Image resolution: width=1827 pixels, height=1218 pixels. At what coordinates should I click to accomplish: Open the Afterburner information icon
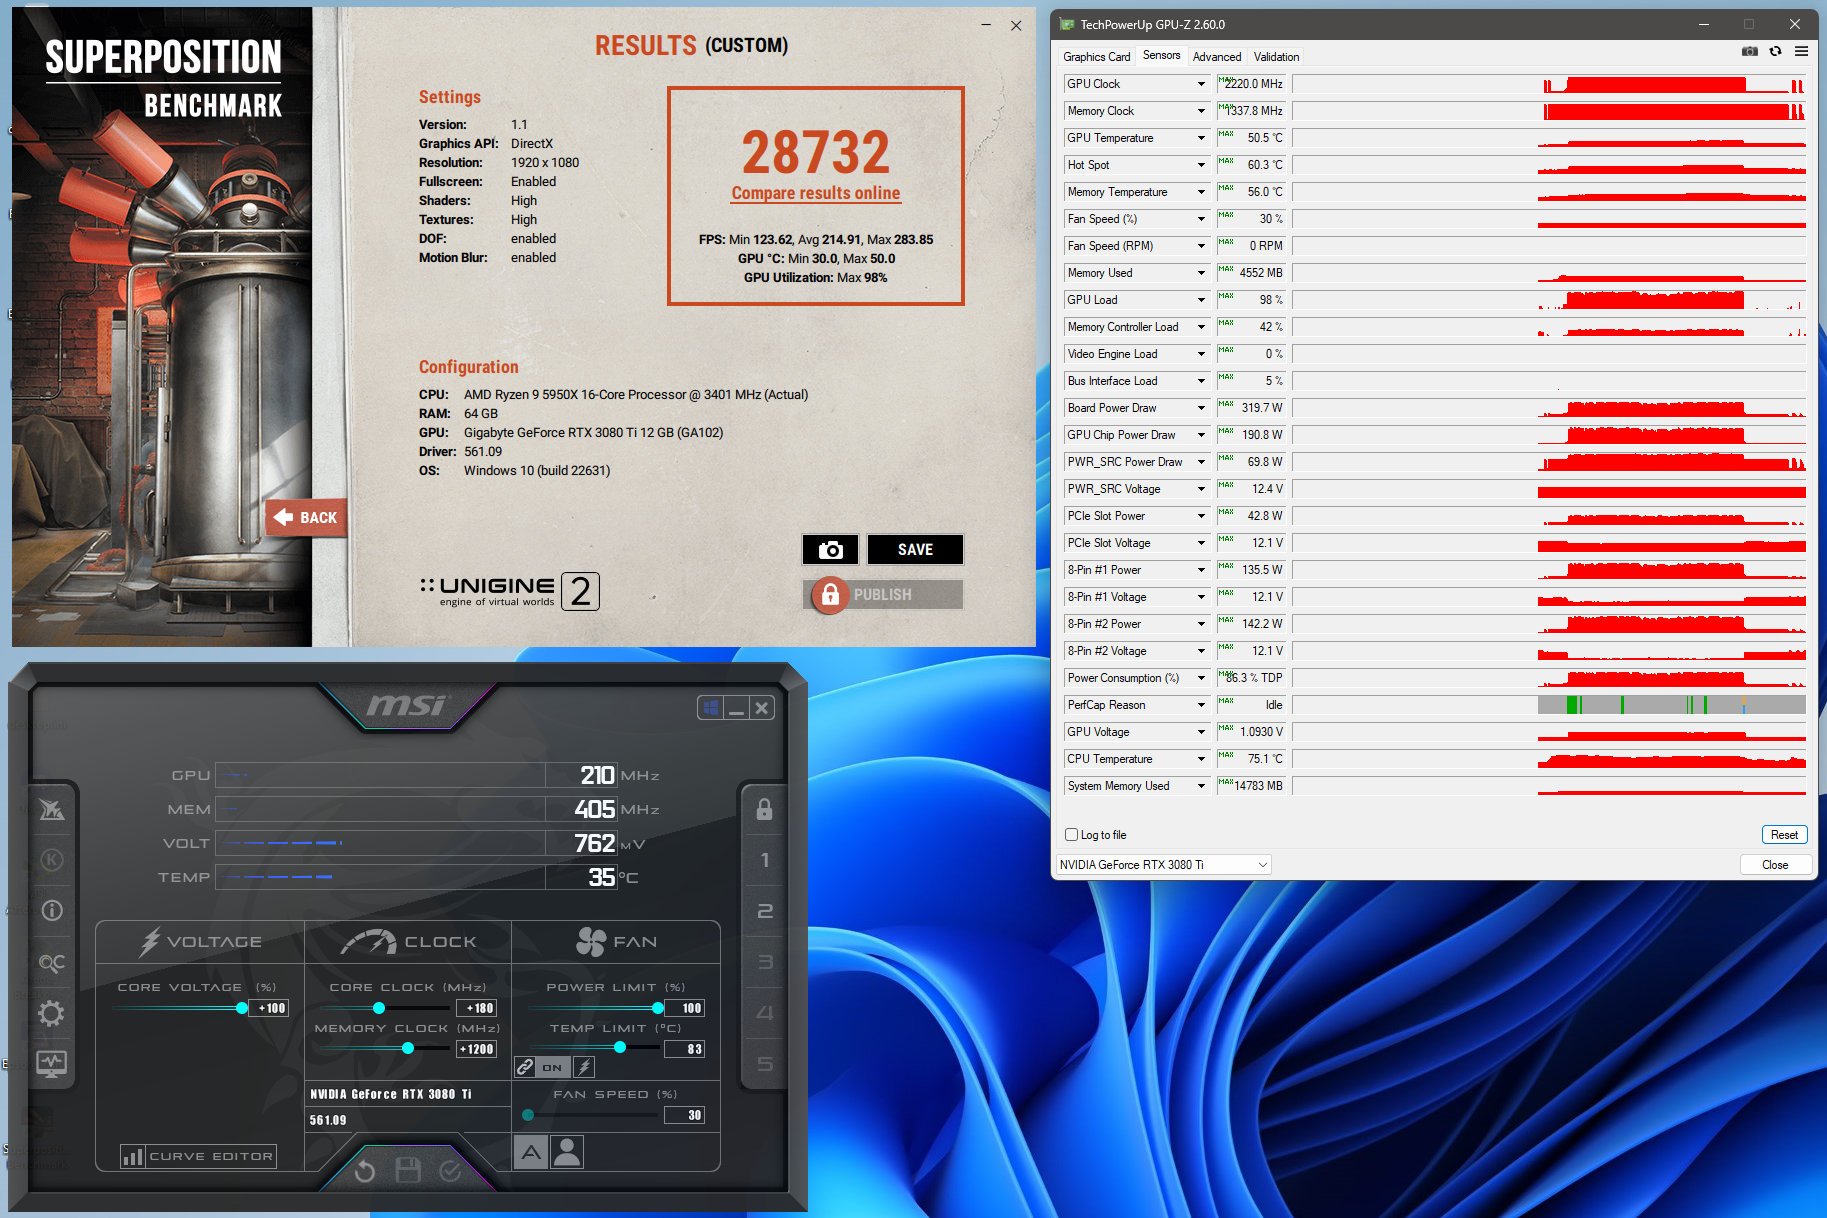pos(52,911)
